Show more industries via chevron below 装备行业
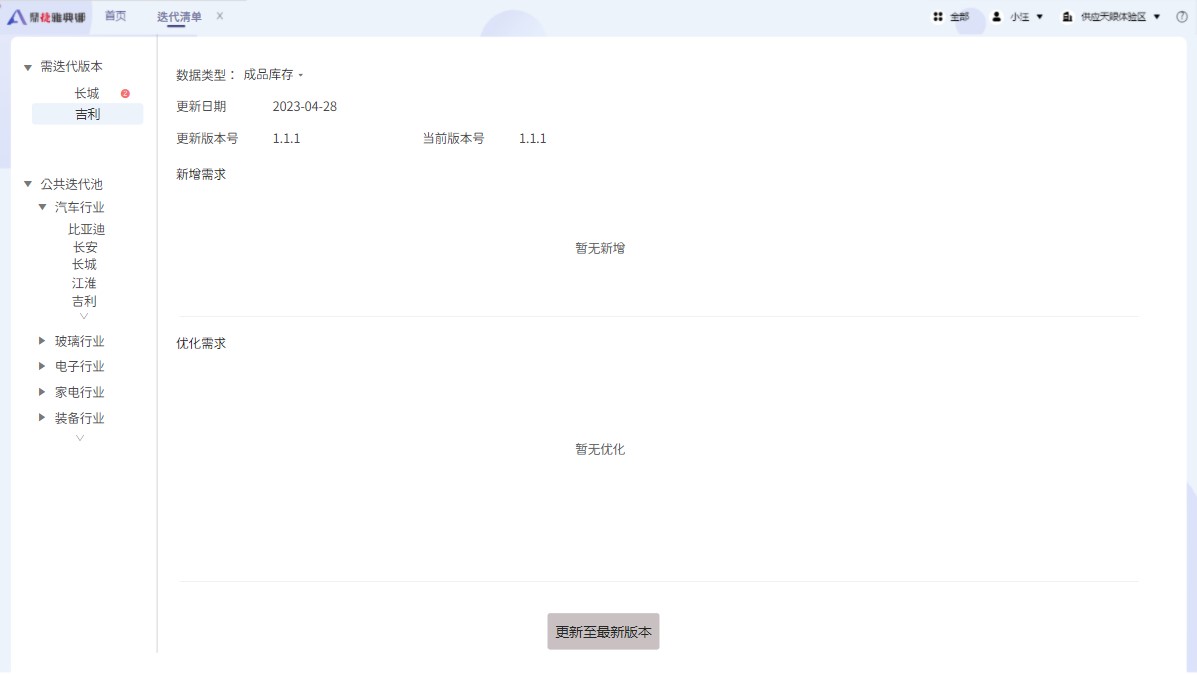 pos(81,437)
